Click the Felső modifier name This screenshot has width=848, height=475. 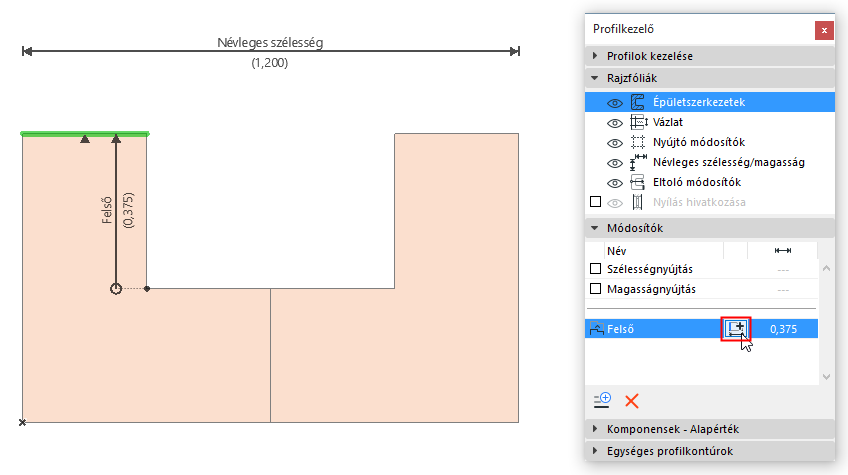click(x=620, y=329)
